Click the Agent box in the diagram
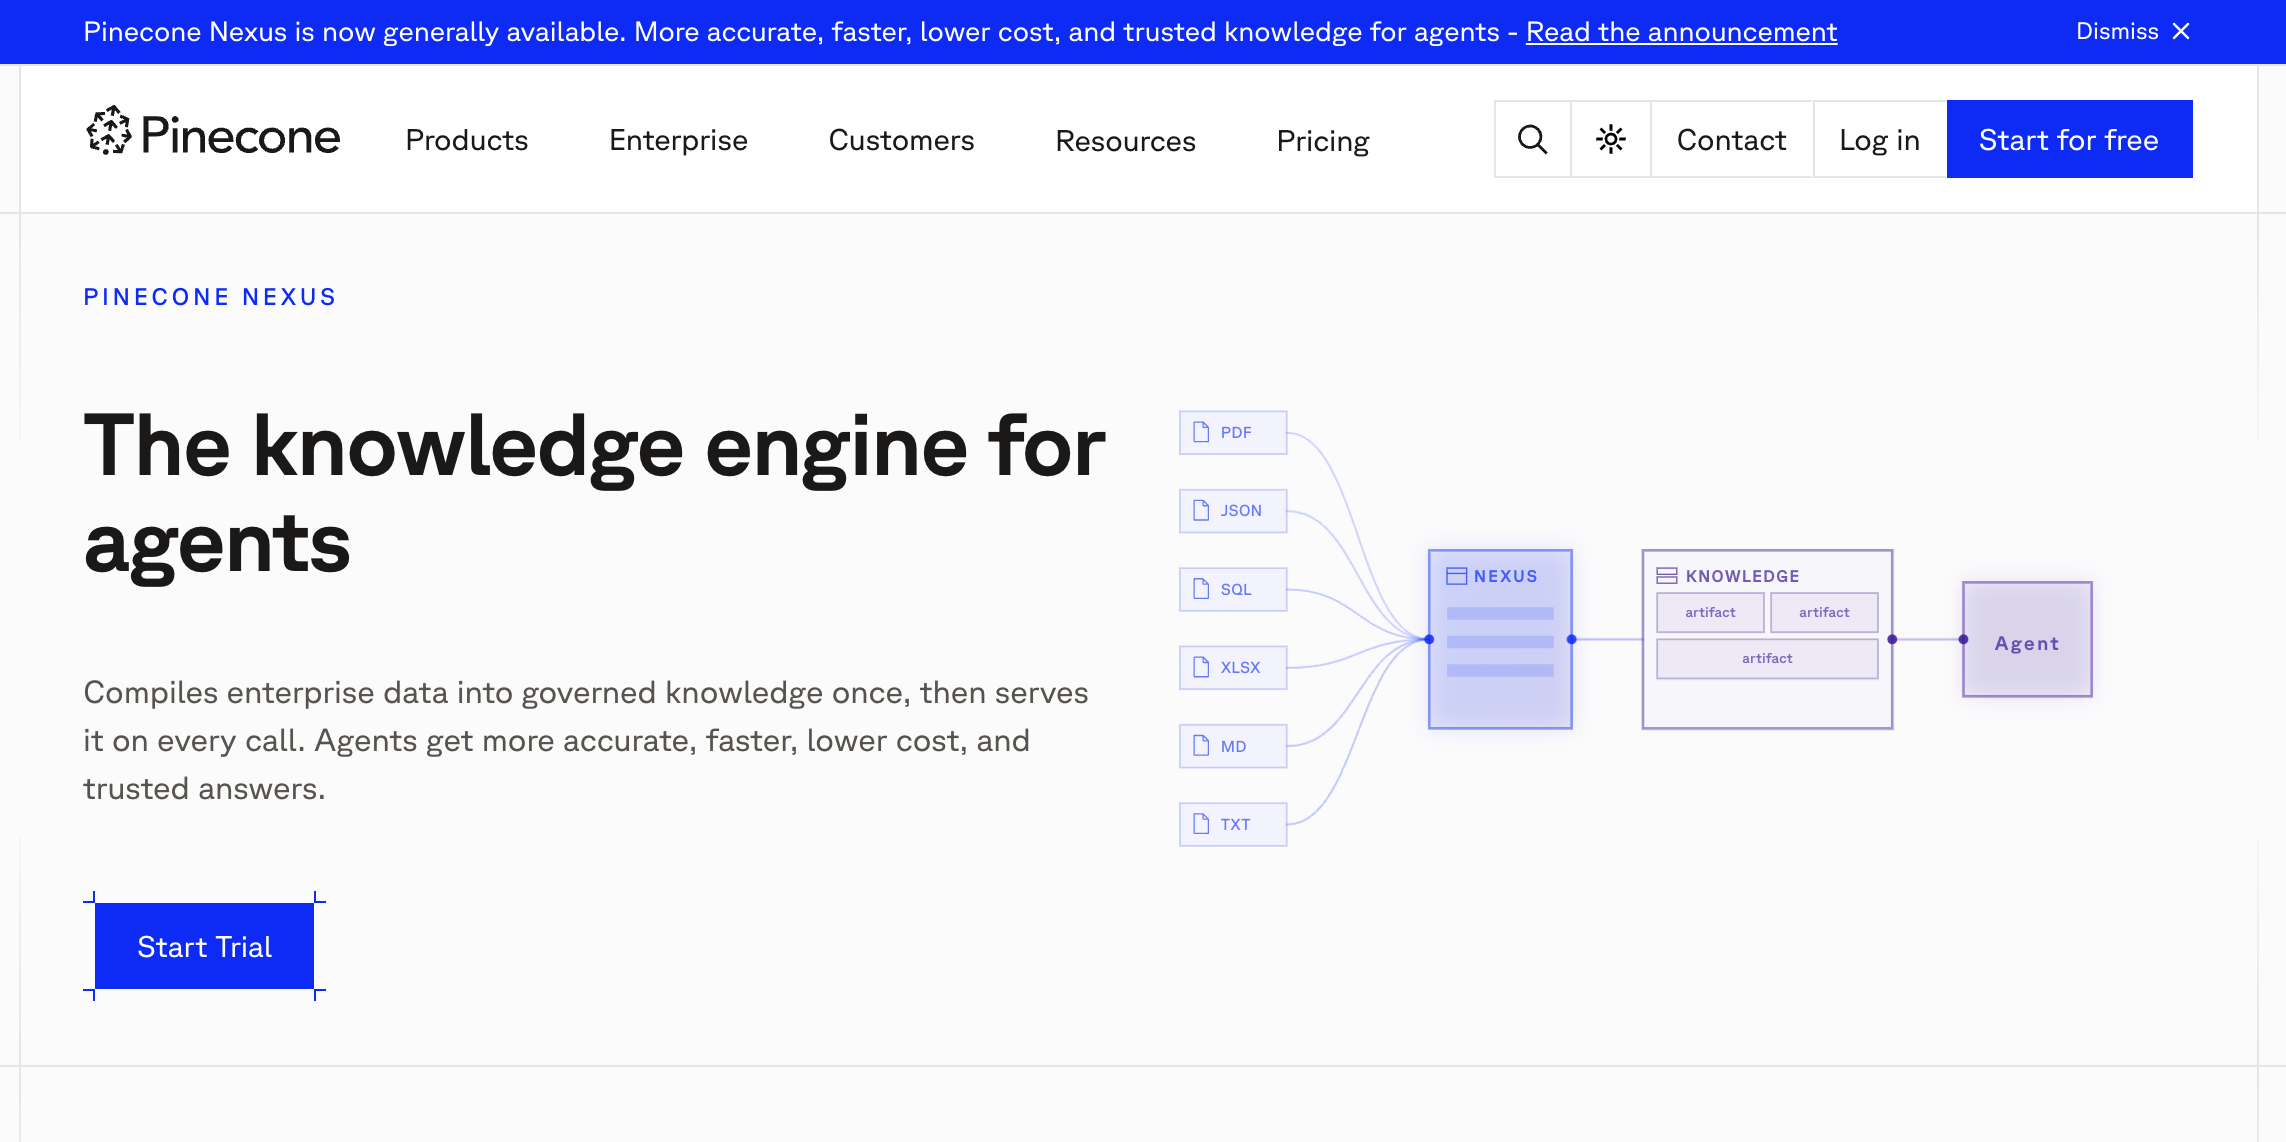This screenshot has width=2286, height=1142. pos(2027,639)
